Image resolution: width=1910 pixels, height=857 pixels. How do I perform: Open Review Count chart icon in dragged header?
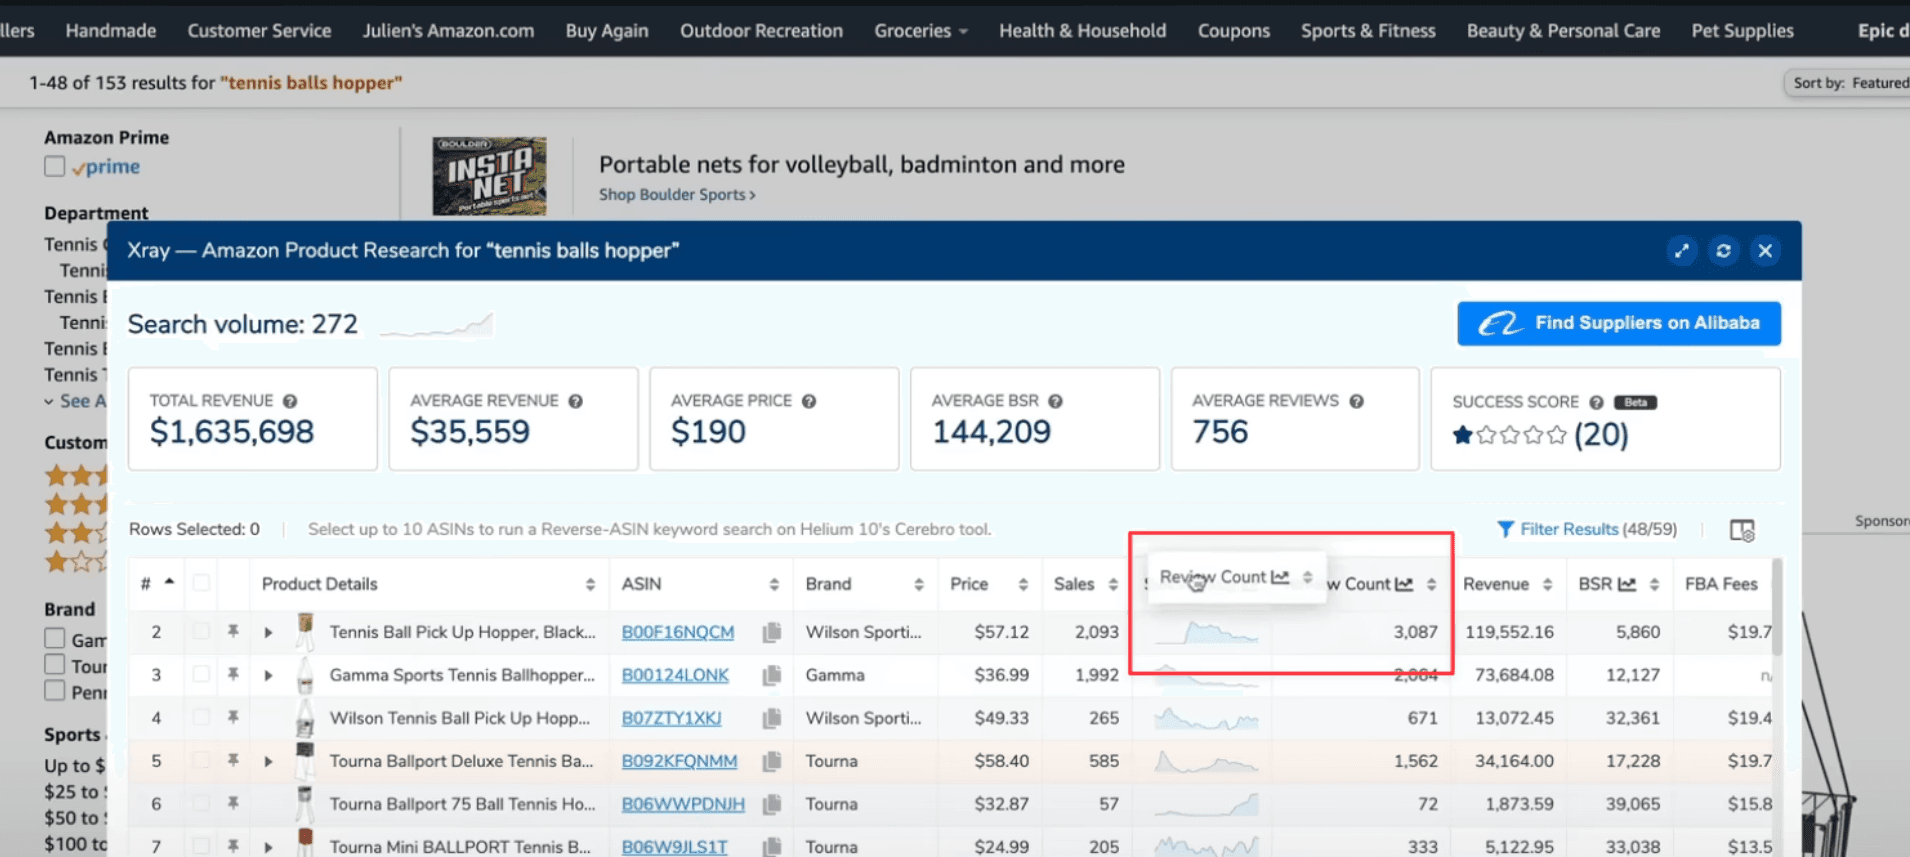point(1280,577)
